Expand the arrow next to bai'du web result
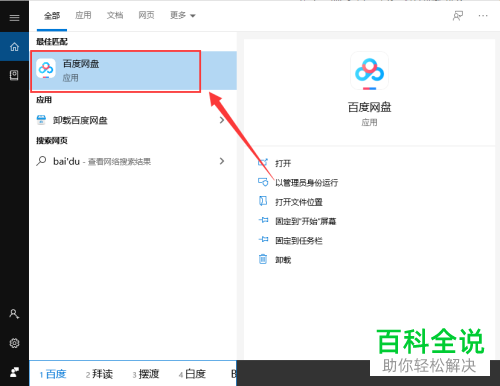Screen dimensions: 500x386 [222, 161]
